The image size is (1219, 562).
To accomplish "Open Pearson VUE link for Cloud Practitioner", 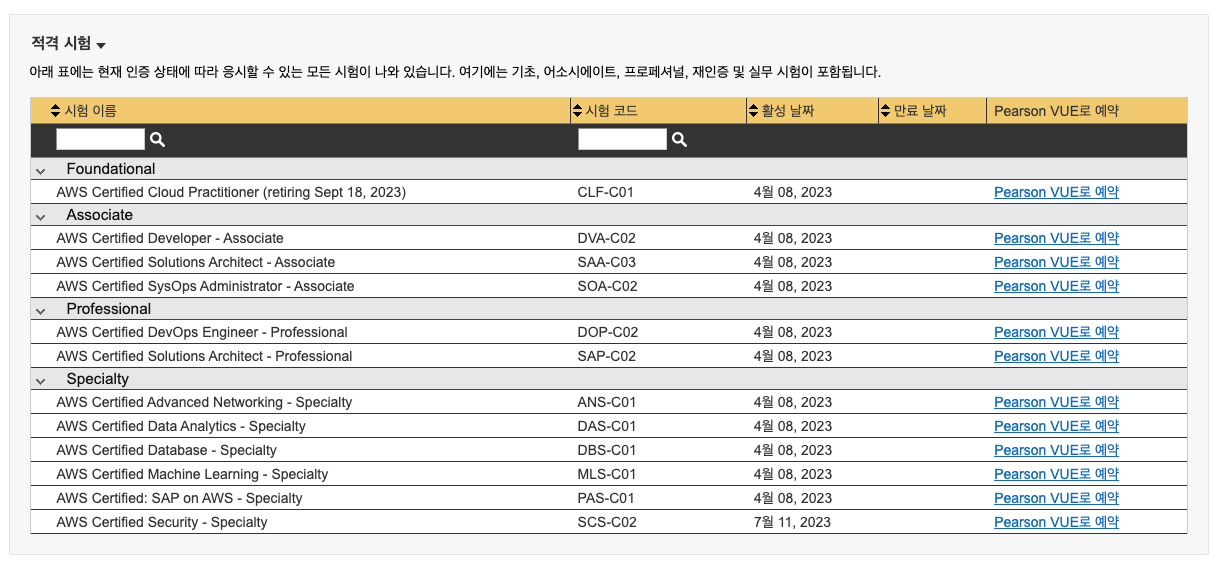I will point(1056,192).
